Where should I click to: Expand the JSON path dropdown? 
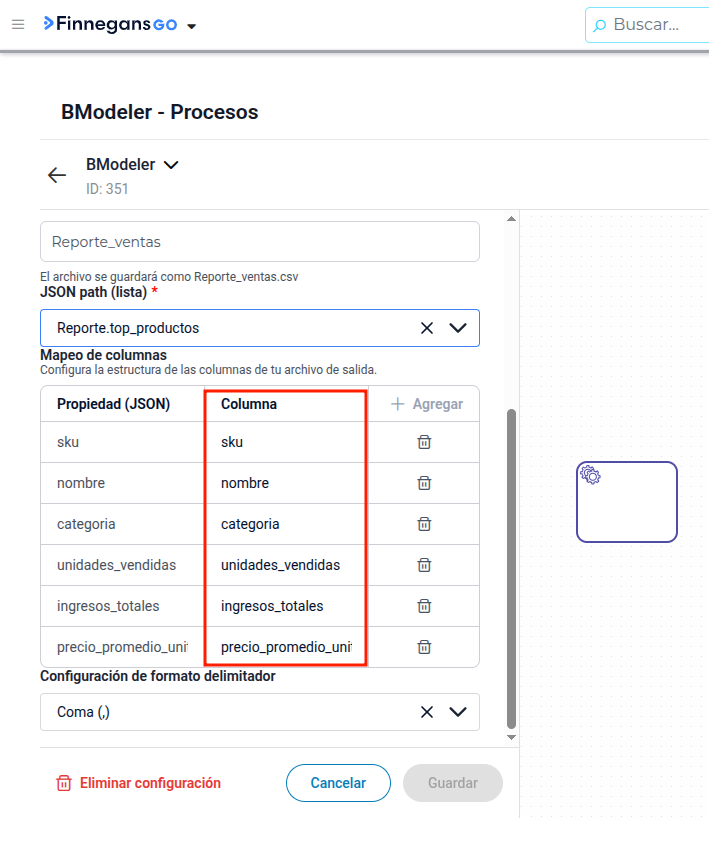458,328
